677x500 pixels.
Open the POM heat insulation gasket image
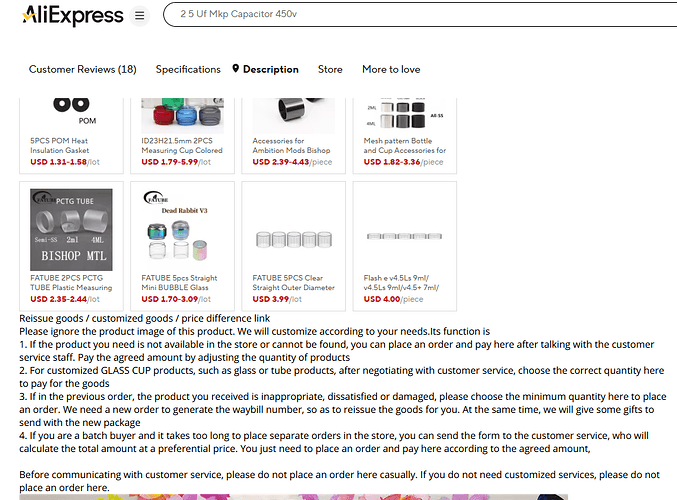71,112
